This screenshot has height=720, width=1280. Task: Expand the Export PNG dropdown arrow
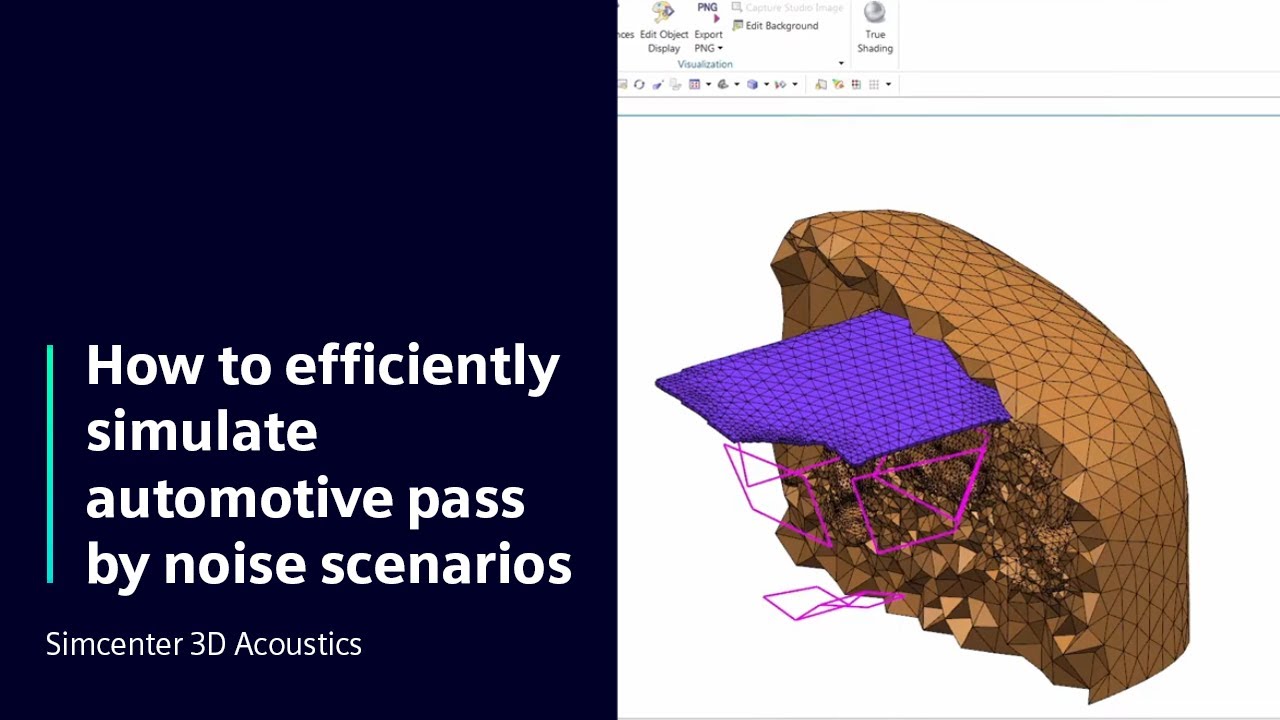click(720, 48)
